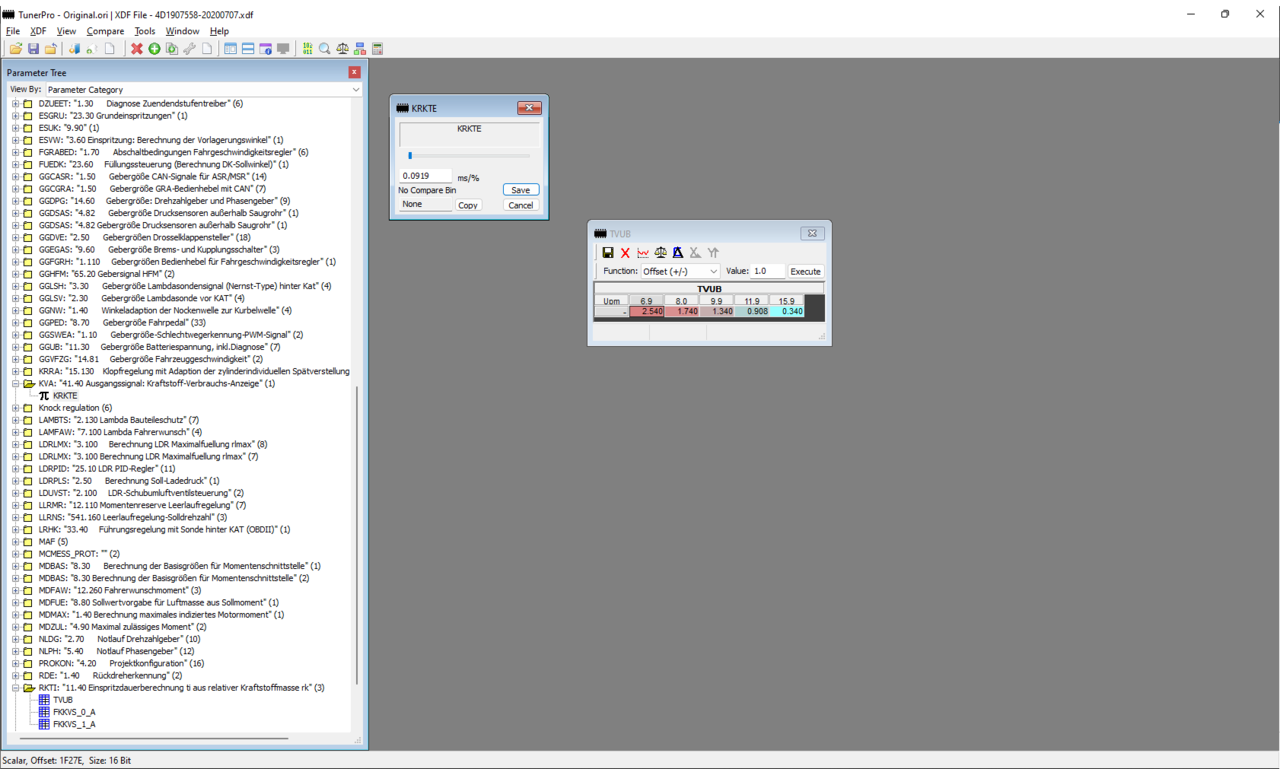Click the Save button in KRKTE dialog
1280x769 pixels.
(520, 190)
